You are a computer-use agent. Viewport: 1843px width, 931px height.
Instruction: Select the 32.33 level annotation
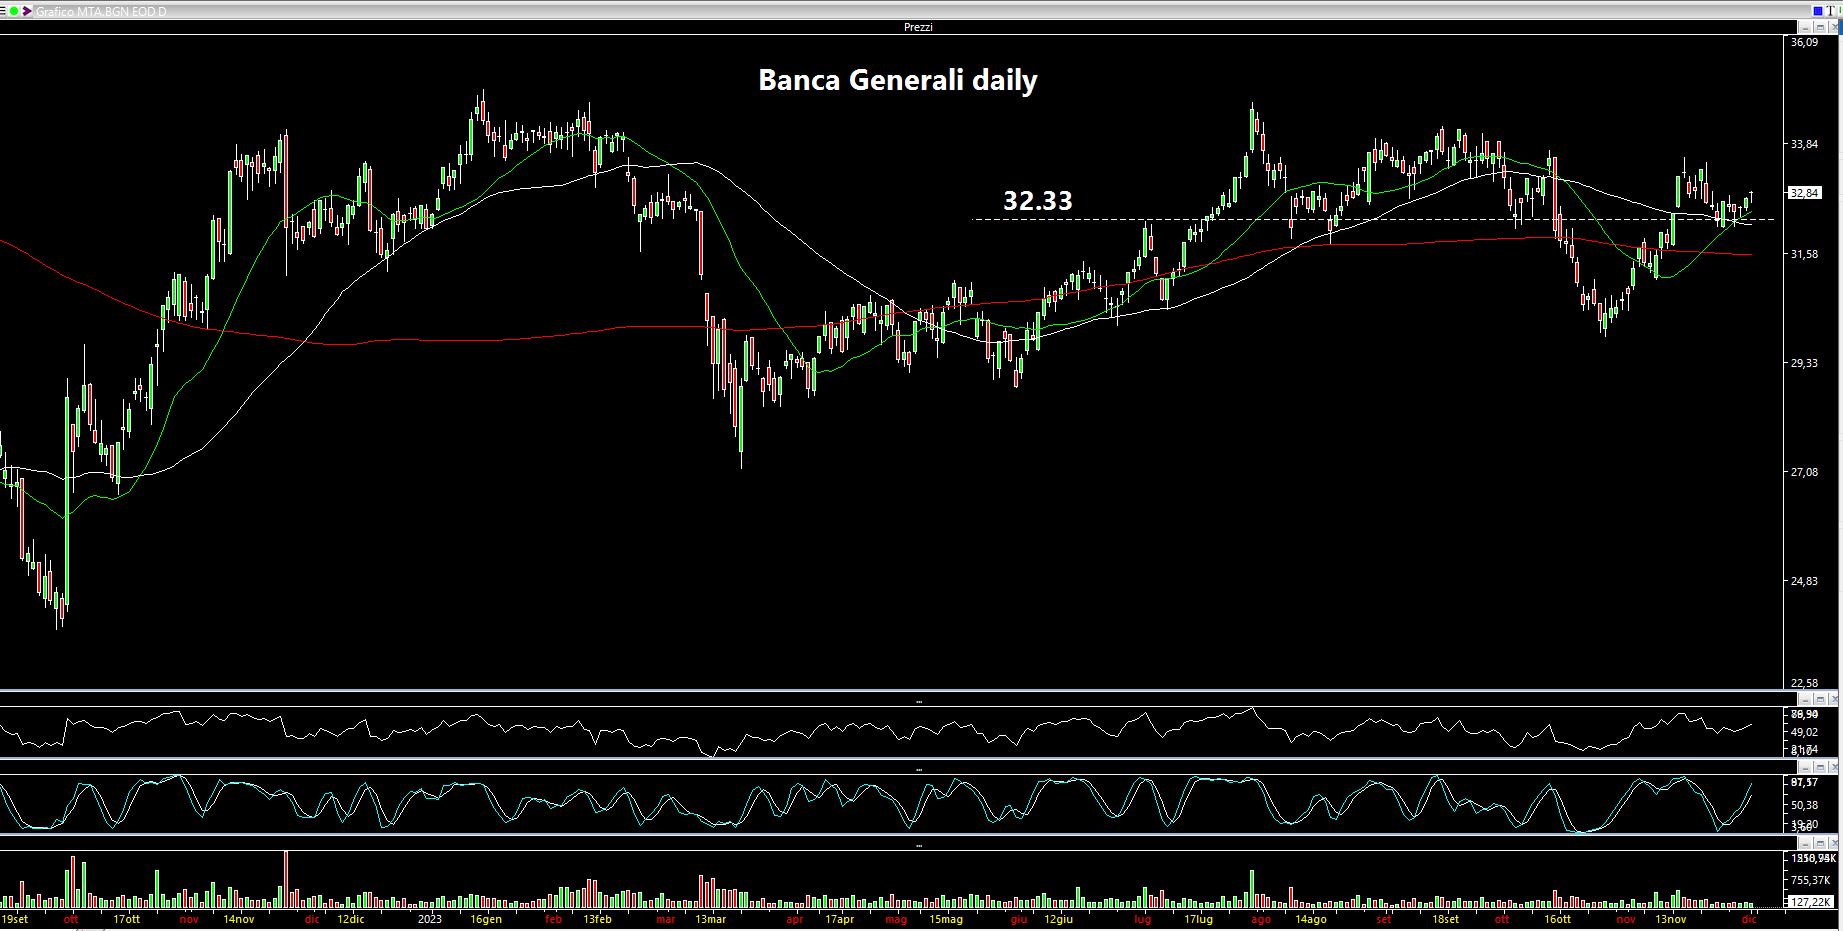(x=1037, y=200)
